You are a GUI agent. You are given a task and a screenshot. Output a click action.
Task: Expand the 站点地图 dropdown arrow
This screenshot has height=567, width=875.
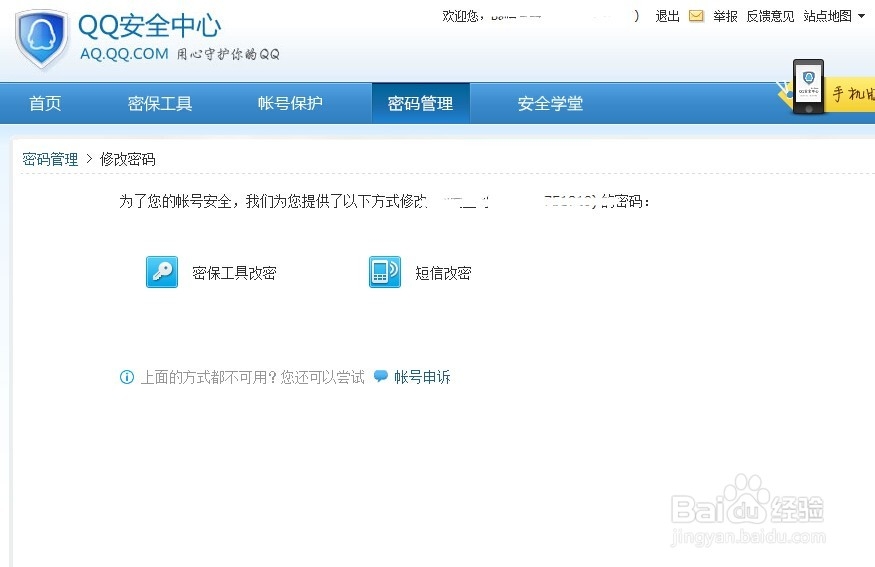click(x=862, y=16)
